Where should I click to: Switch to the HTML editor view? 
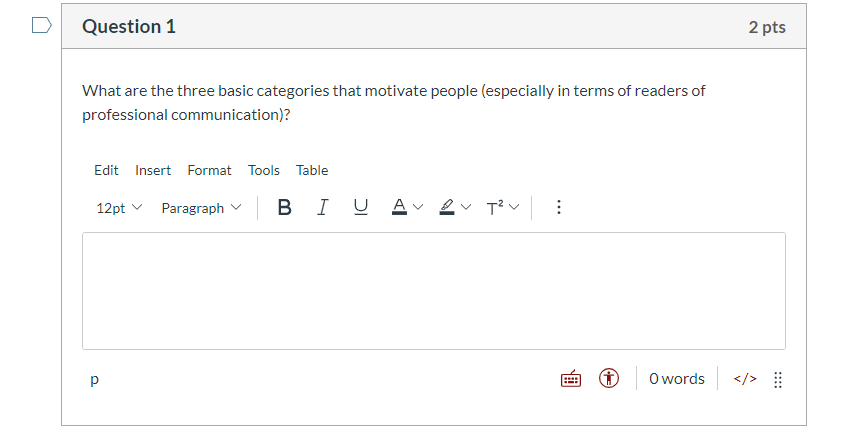[x=745, y=379]
